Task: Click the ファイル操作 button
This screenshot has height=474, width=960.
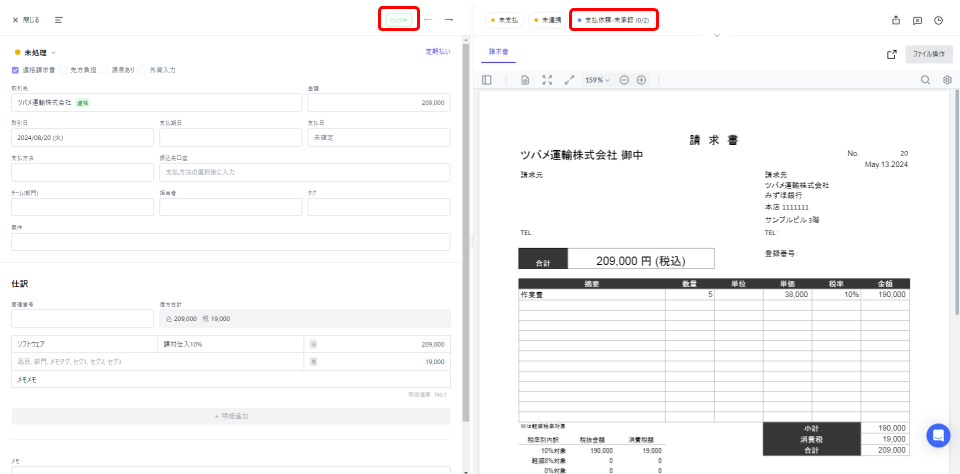Action: [929, 54]
